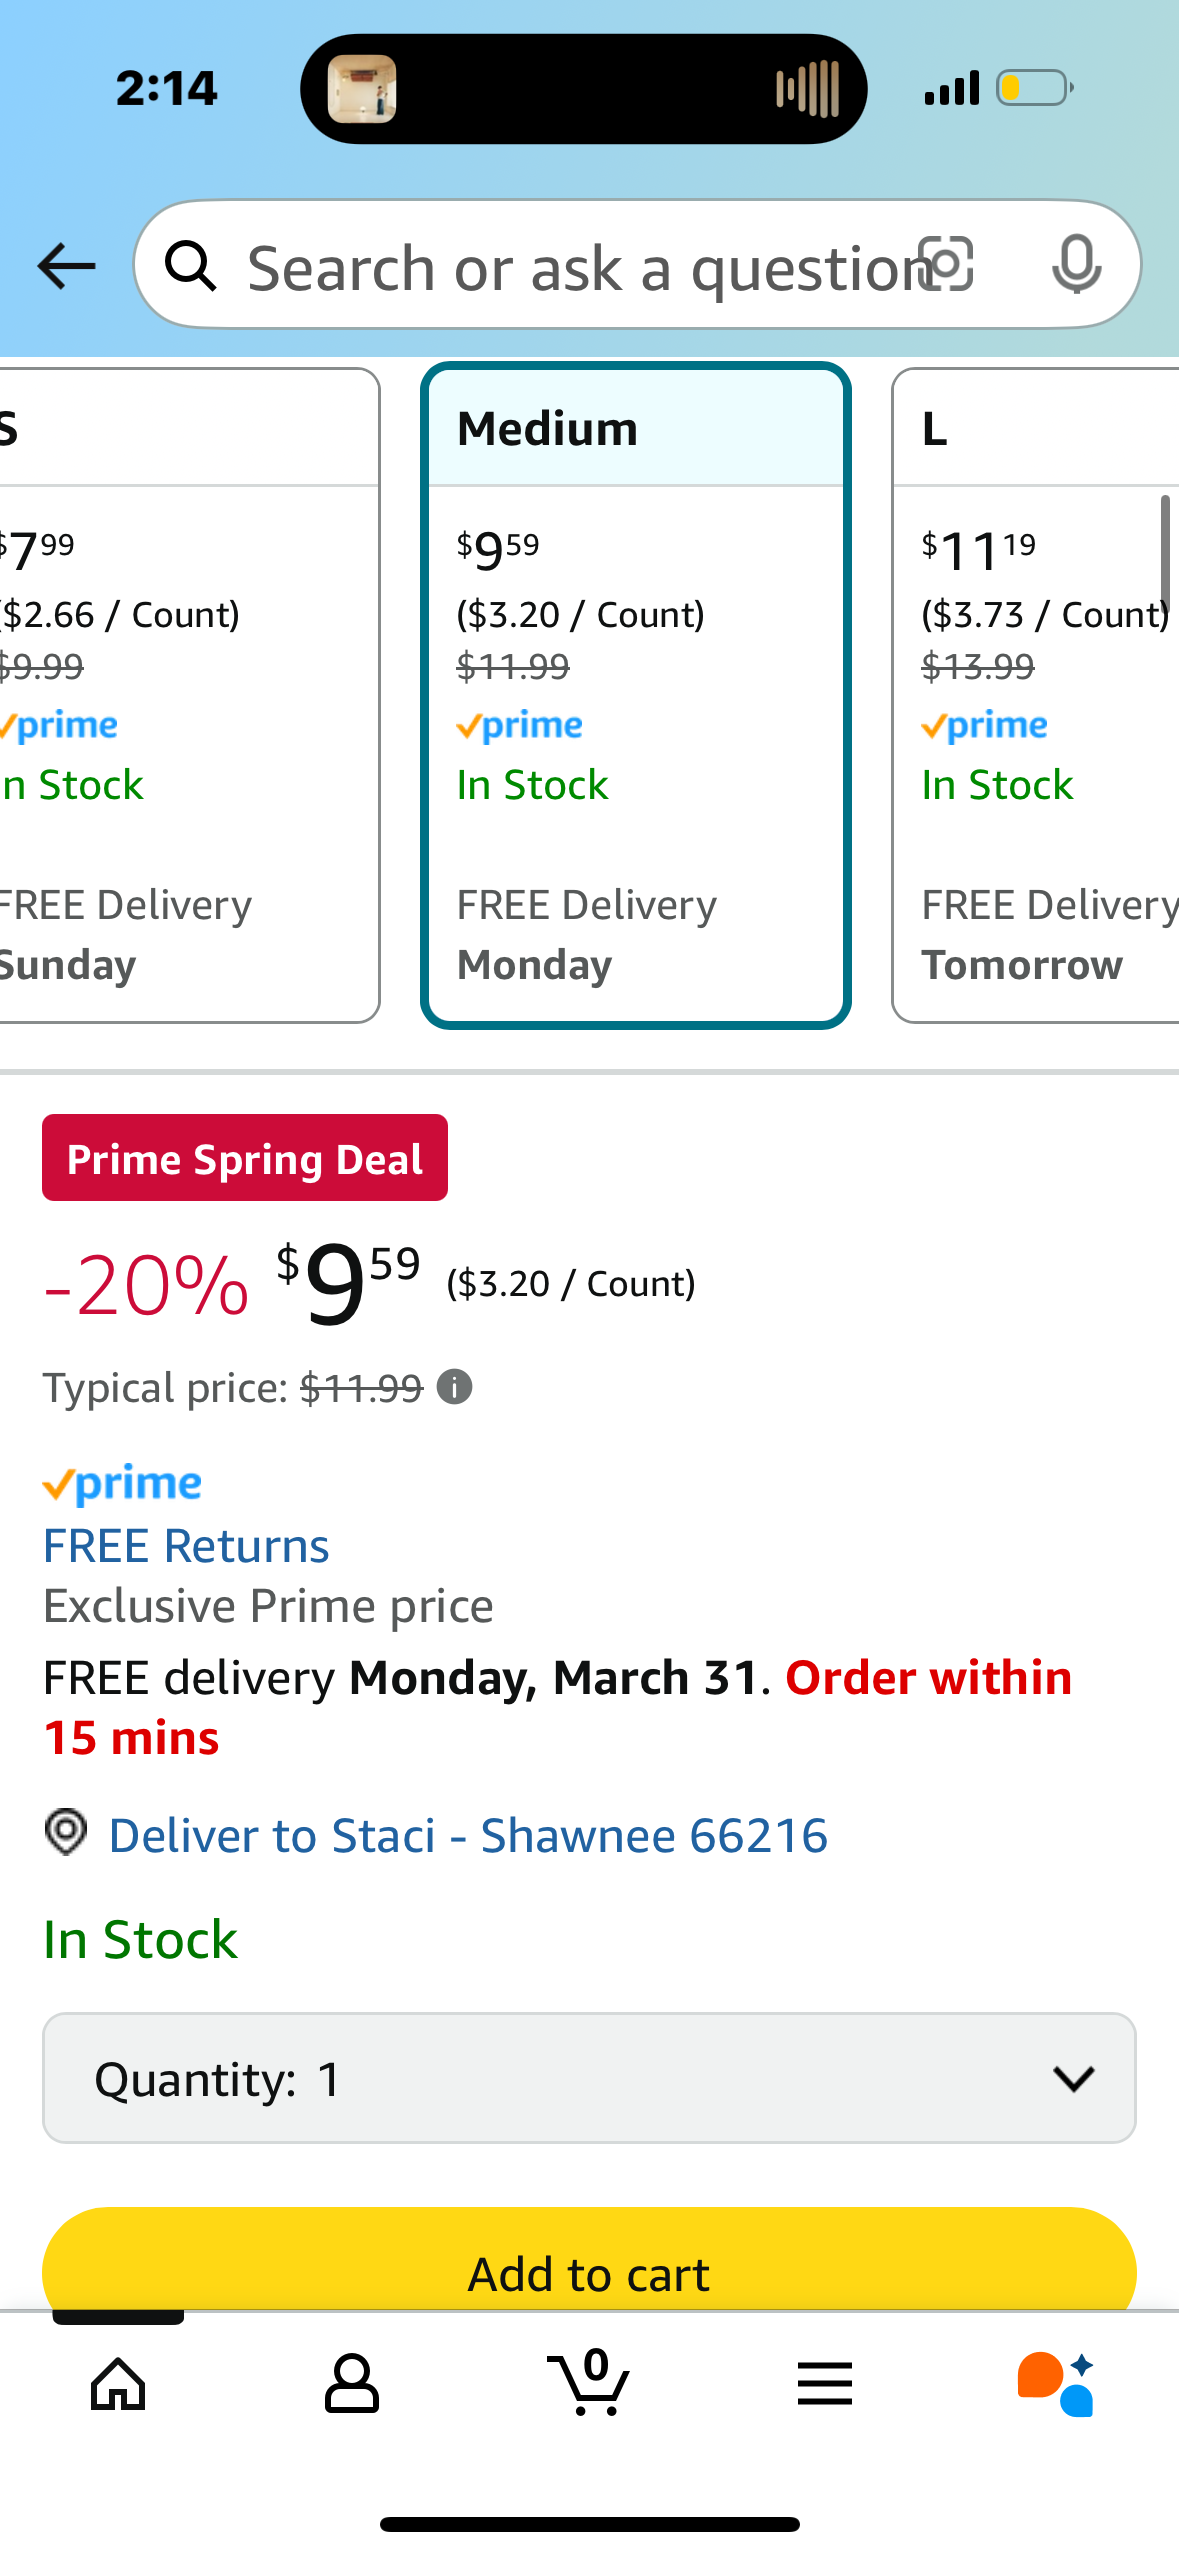
Task: Open the Rufus AI assistant icon
Action: point(1056,2382)
